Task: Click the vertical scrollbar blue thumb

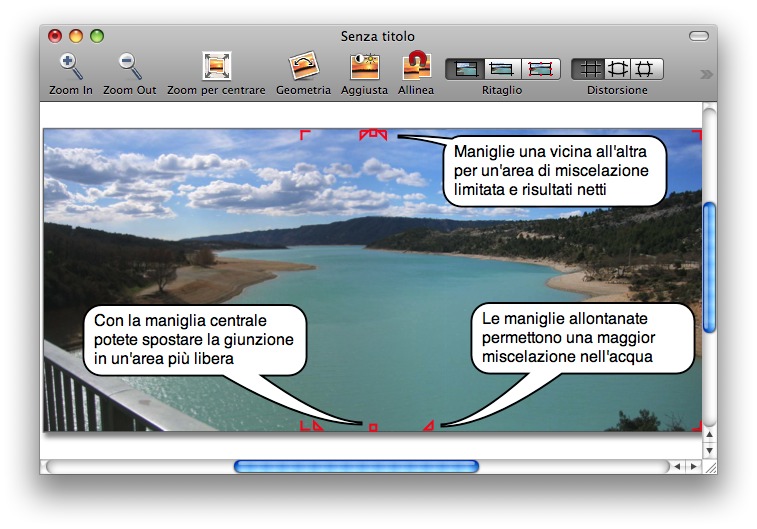Action: pyautogui.click(x=709, y=267)
